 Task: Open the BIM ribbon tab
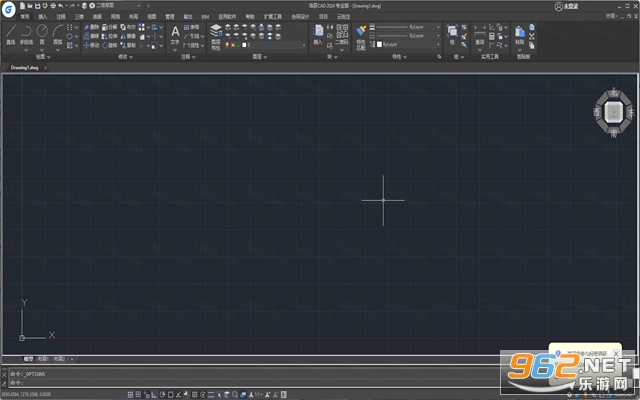[x=205, y=17]
